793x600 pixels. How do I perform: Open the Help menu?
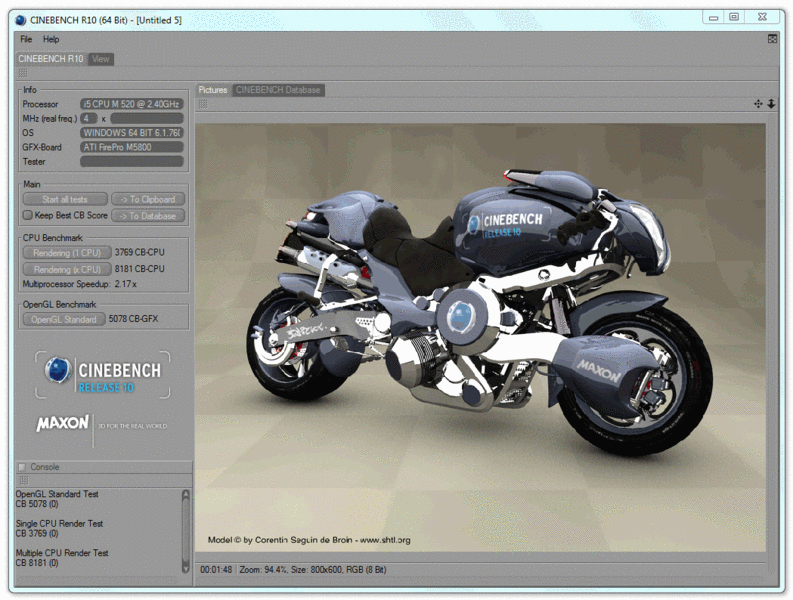coord(51,39)
